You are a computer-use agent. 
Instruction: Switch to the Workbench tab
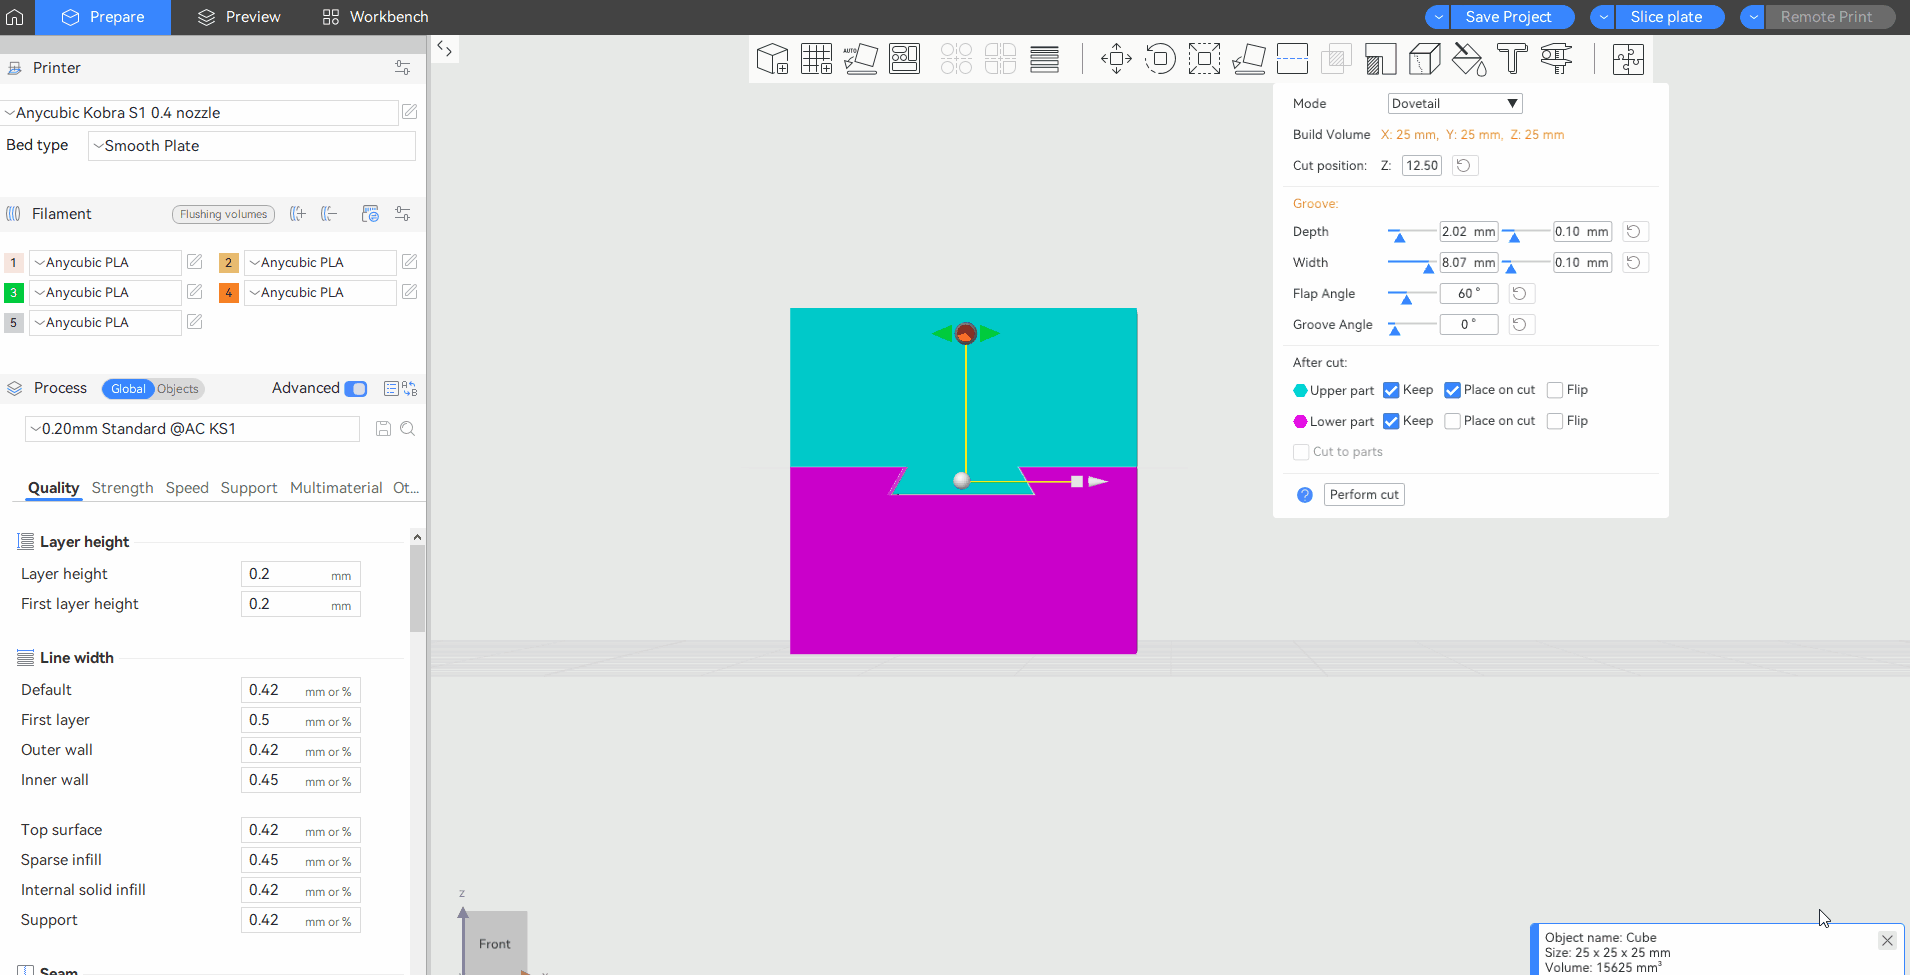[x=375, y=17]
